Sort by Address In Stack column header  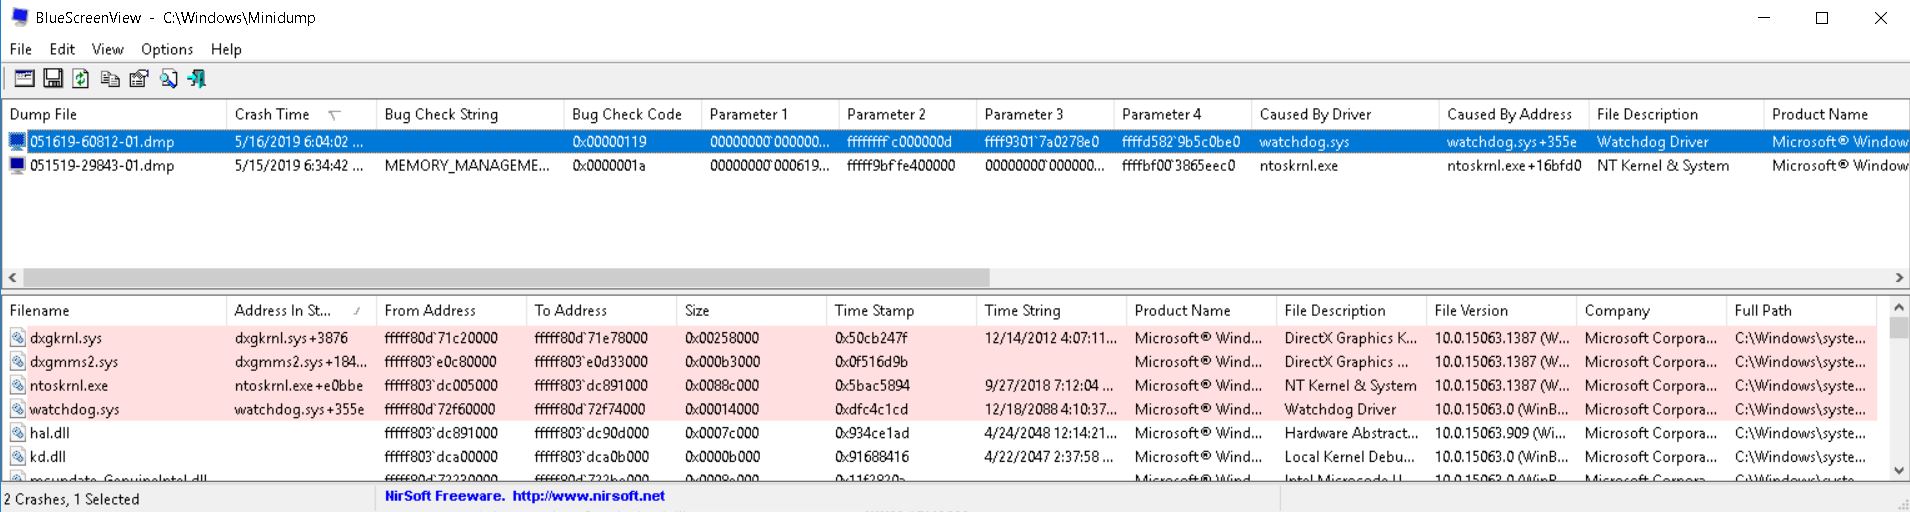pos(282,311)
